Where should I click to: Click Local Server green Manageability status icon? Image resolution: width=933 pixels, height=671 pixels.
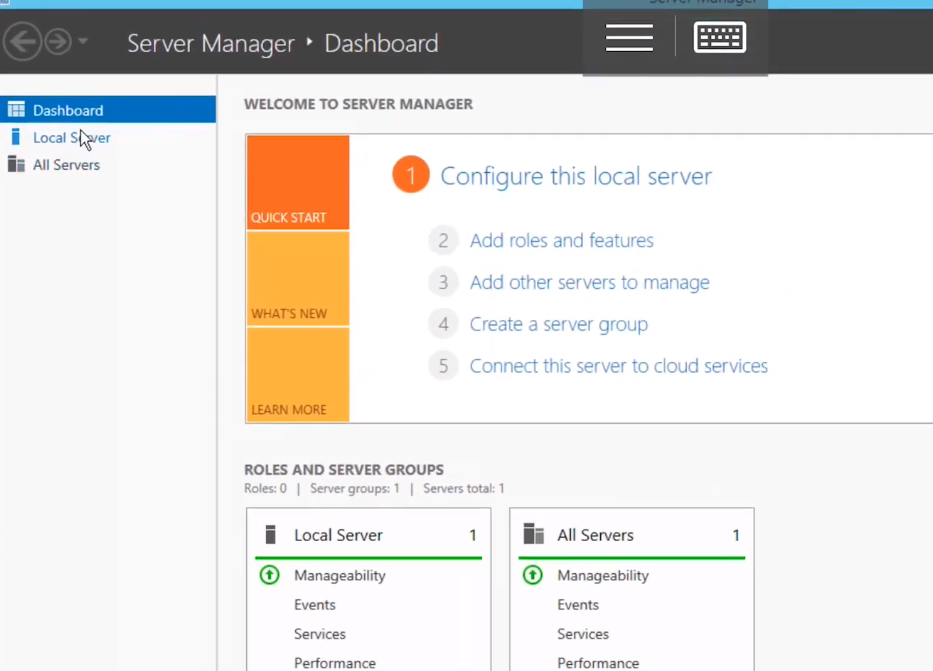[269, 576]
